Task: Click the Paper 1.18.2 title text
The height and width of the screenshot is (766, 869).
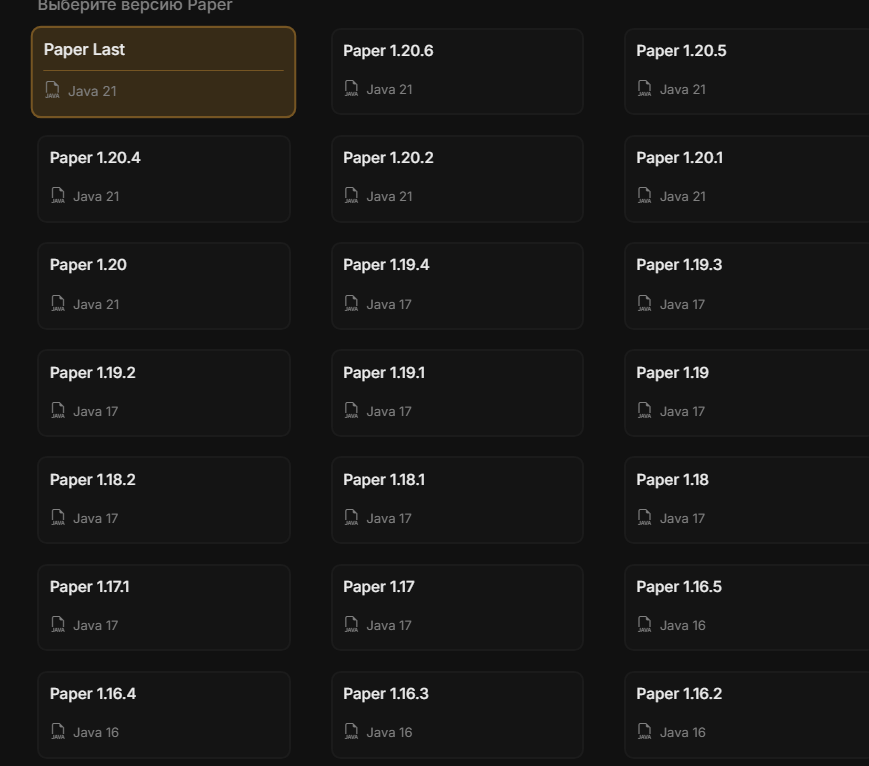Action: click(x=93, y=480)
